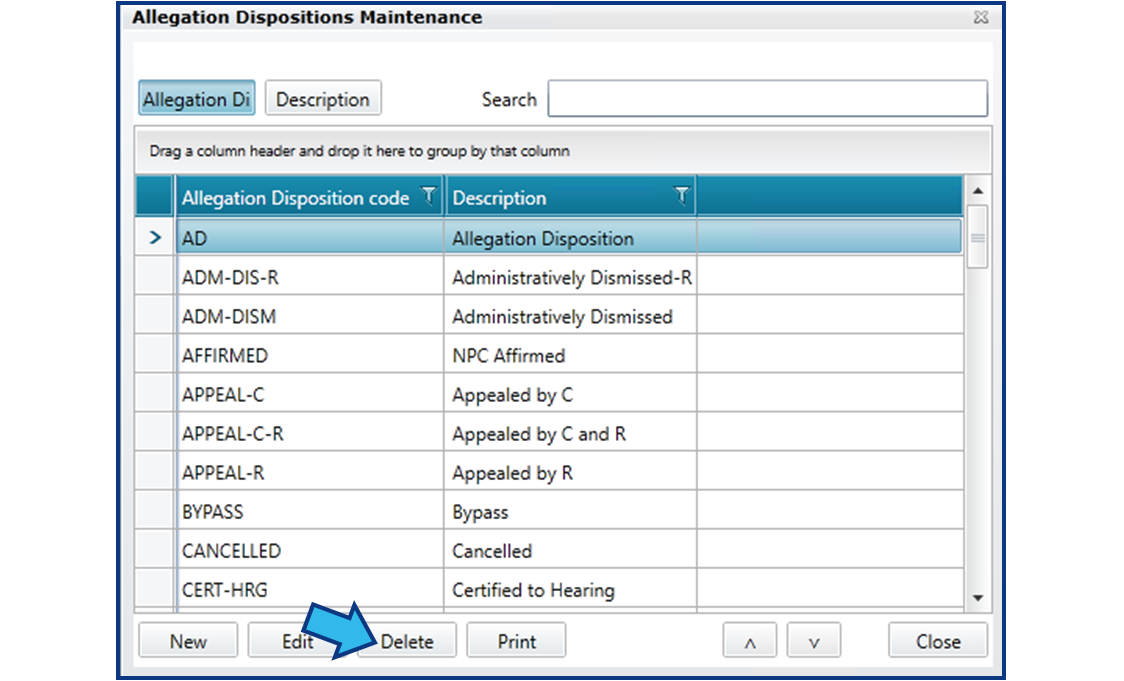Select the Description toggle button

(x=323, y=98)
